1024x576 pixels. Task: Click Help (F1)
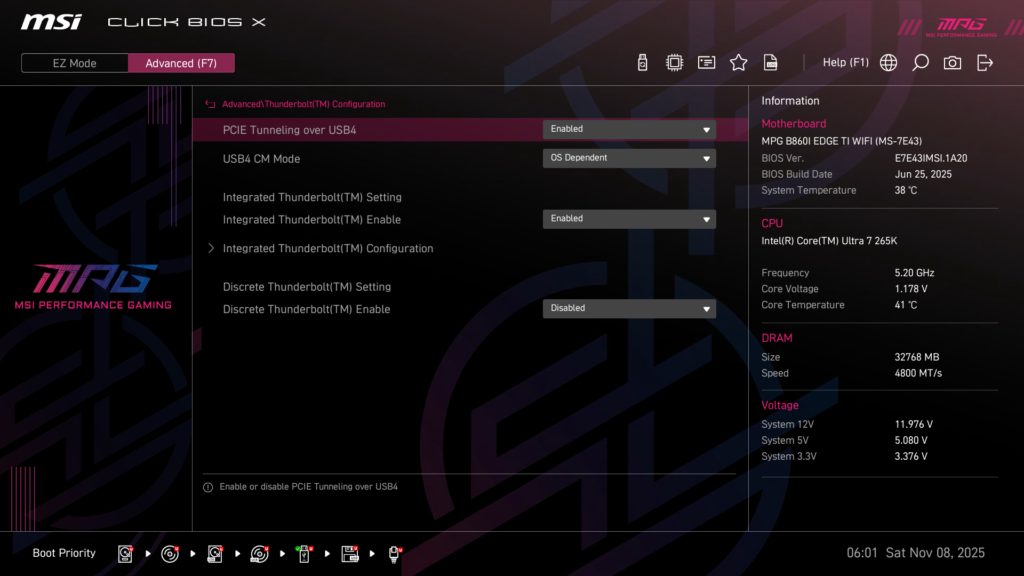[x=846, y=61]
